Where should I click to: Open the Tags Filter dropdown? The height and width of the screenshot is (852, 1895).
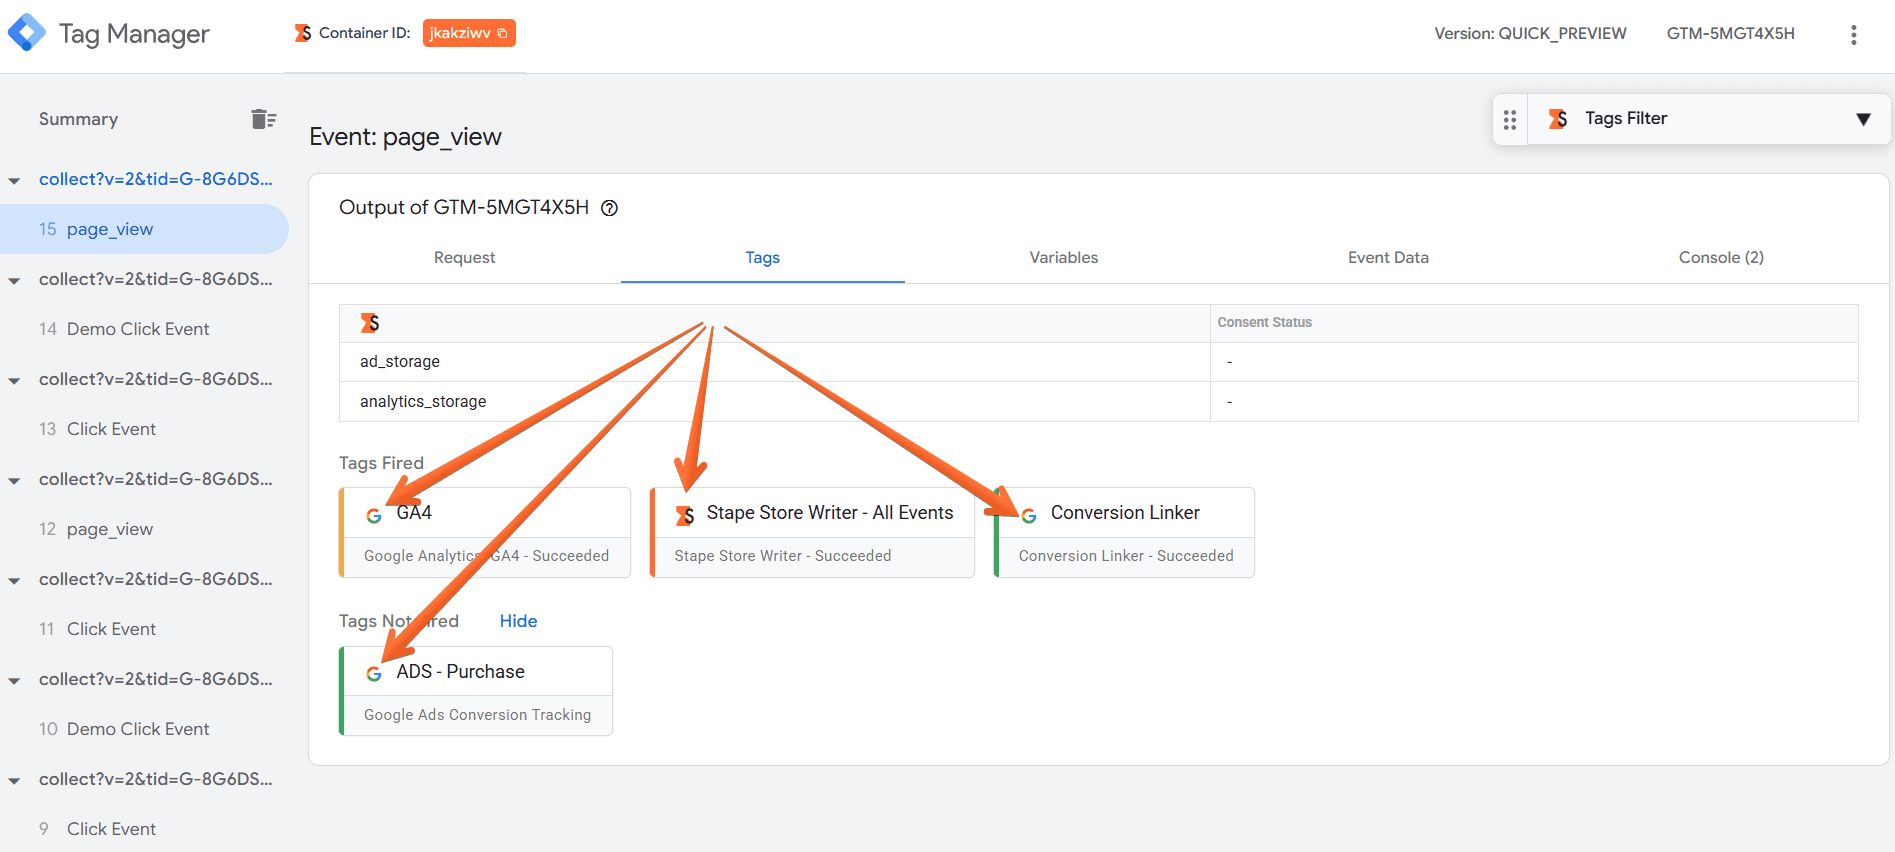[1862, 120]
